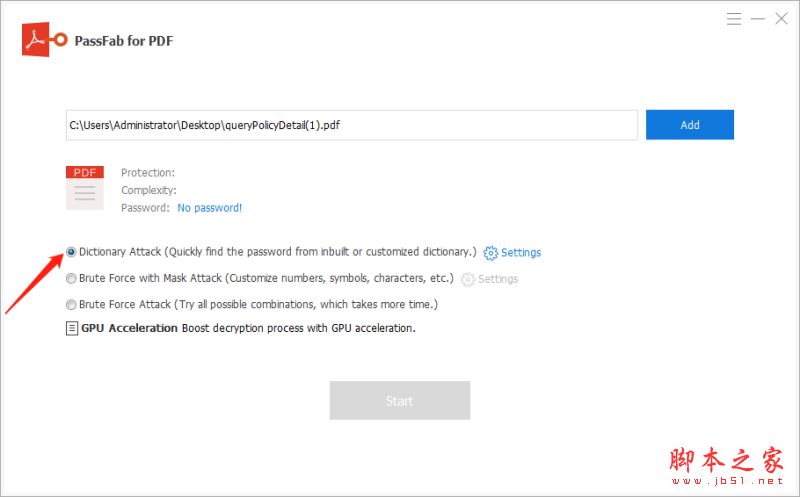Click the GPU Acceleration bold label
This screenshot has height=497, width=800.
click(129, 328)
